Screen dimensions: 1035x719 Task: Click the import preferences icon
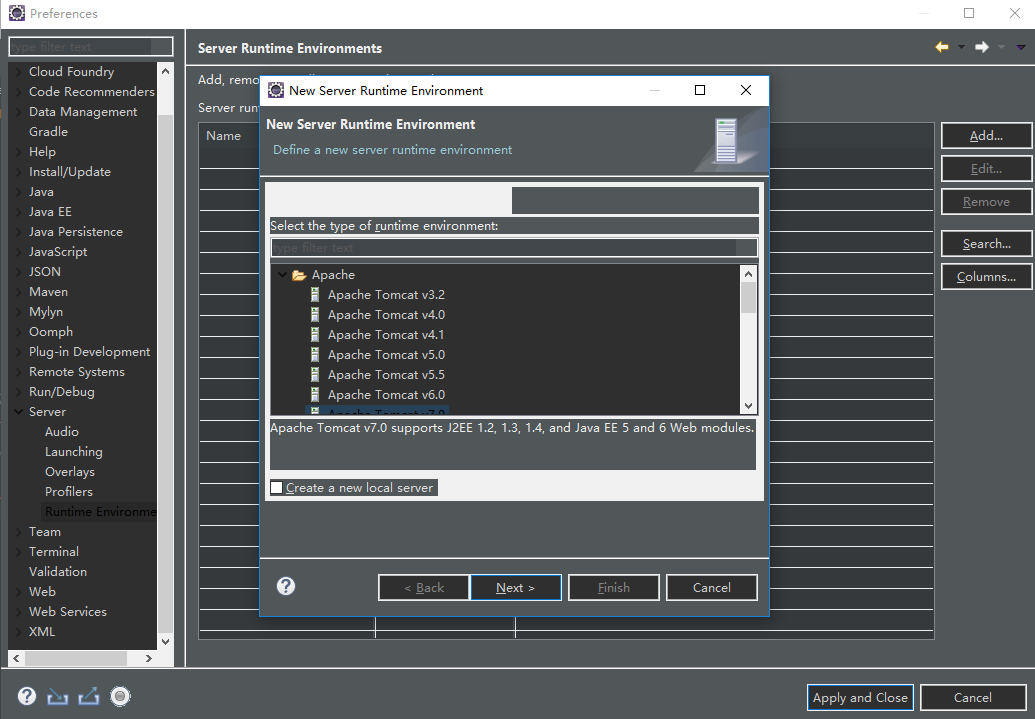coord(57,697)
